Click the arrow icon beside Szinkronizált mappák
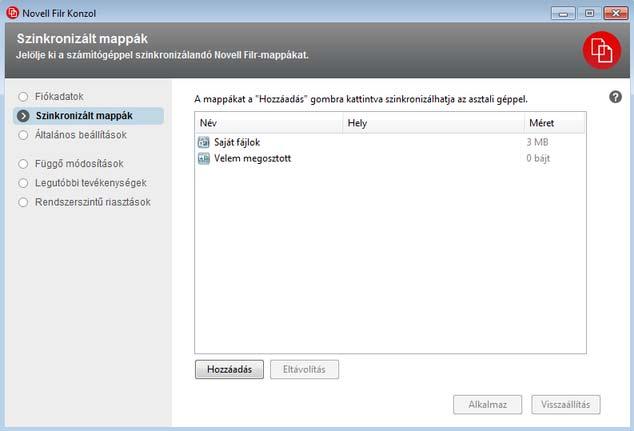The height and width of the screenshot is (431, 634). pos(23,116)
